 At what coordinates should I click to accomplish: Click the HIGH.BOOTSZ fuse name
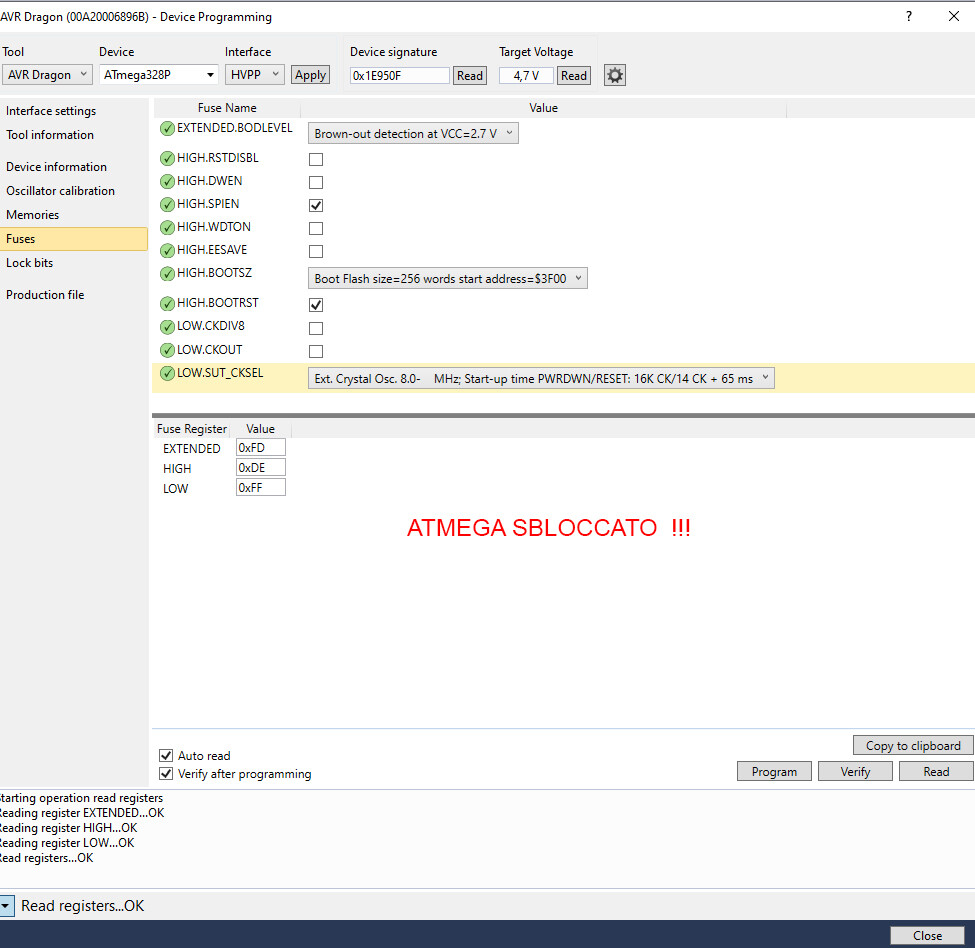tap(215, 273)
